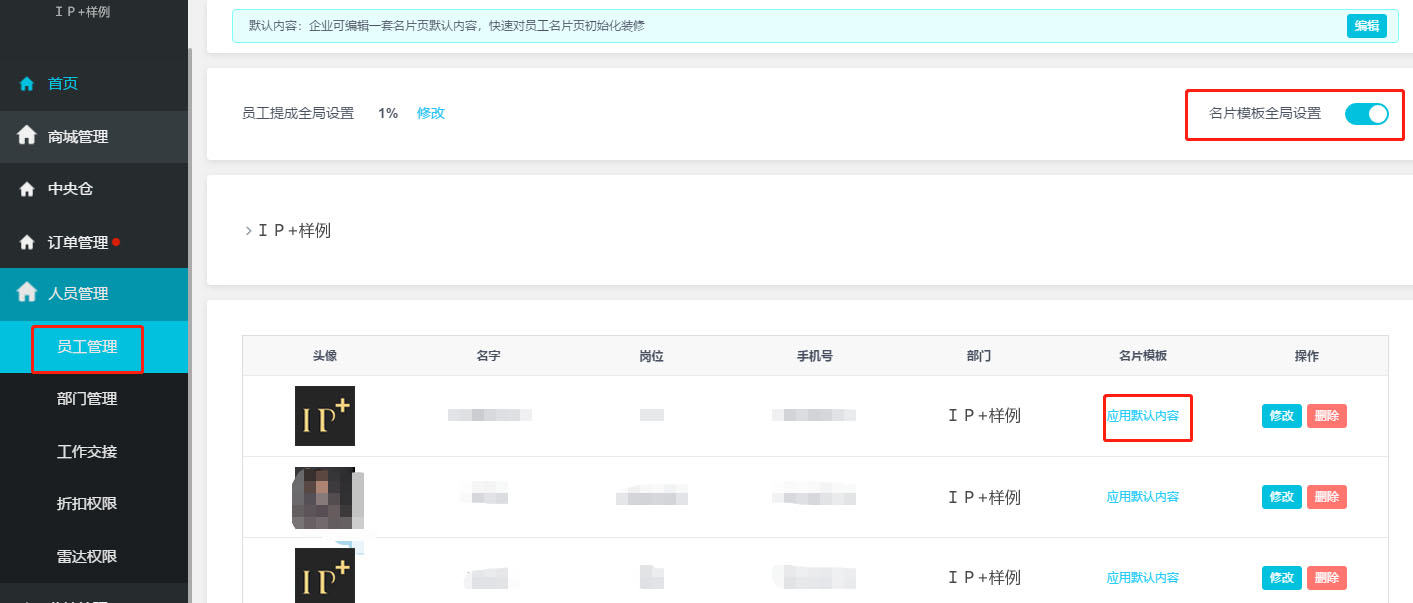
Task: Click 修改 button on the third employee row
Action: point(1281,578)
